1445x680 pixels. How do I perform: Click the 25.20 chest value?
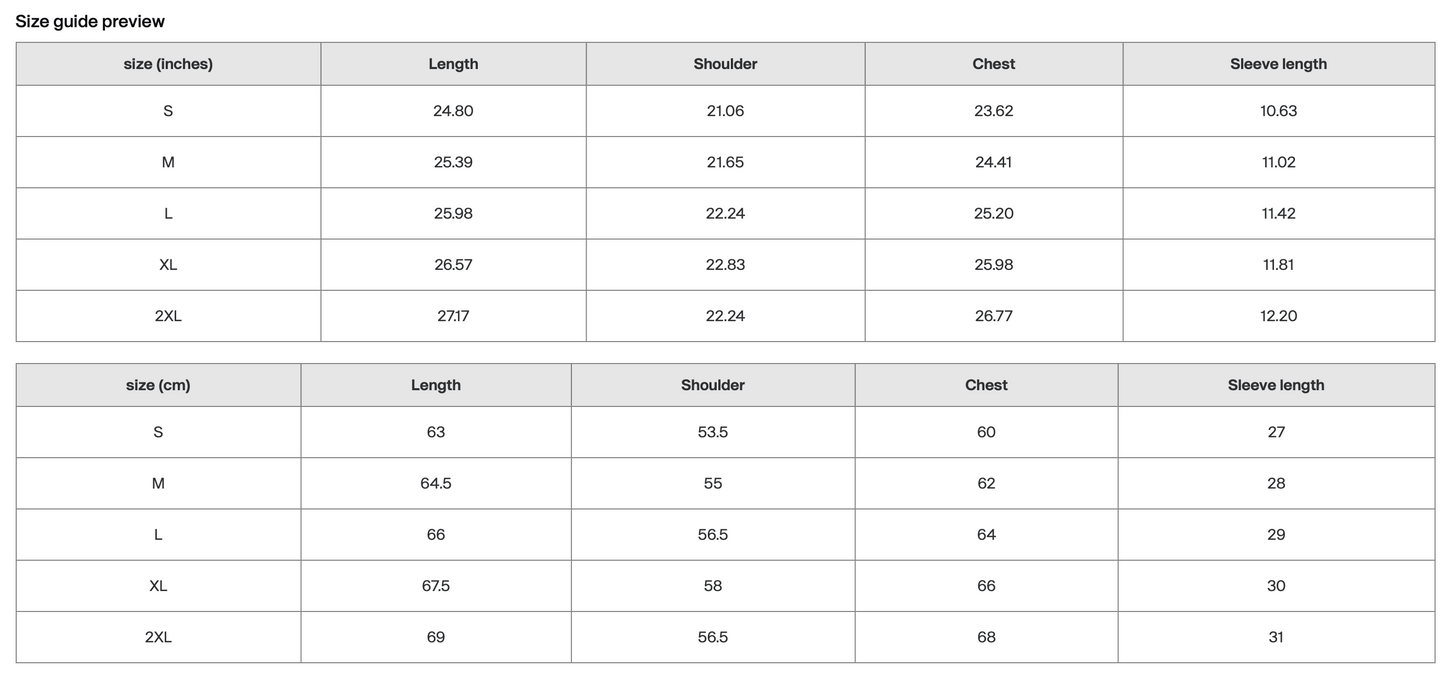(x=994, y=213)
